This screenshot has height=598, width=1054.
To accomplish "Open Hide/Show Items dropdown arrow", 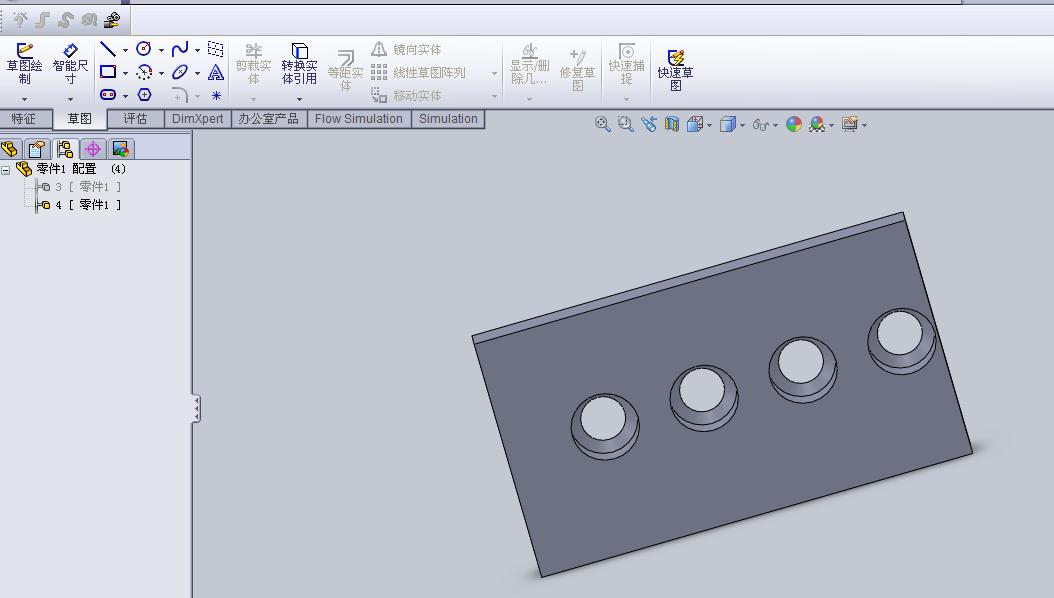I will click(775, 125).
